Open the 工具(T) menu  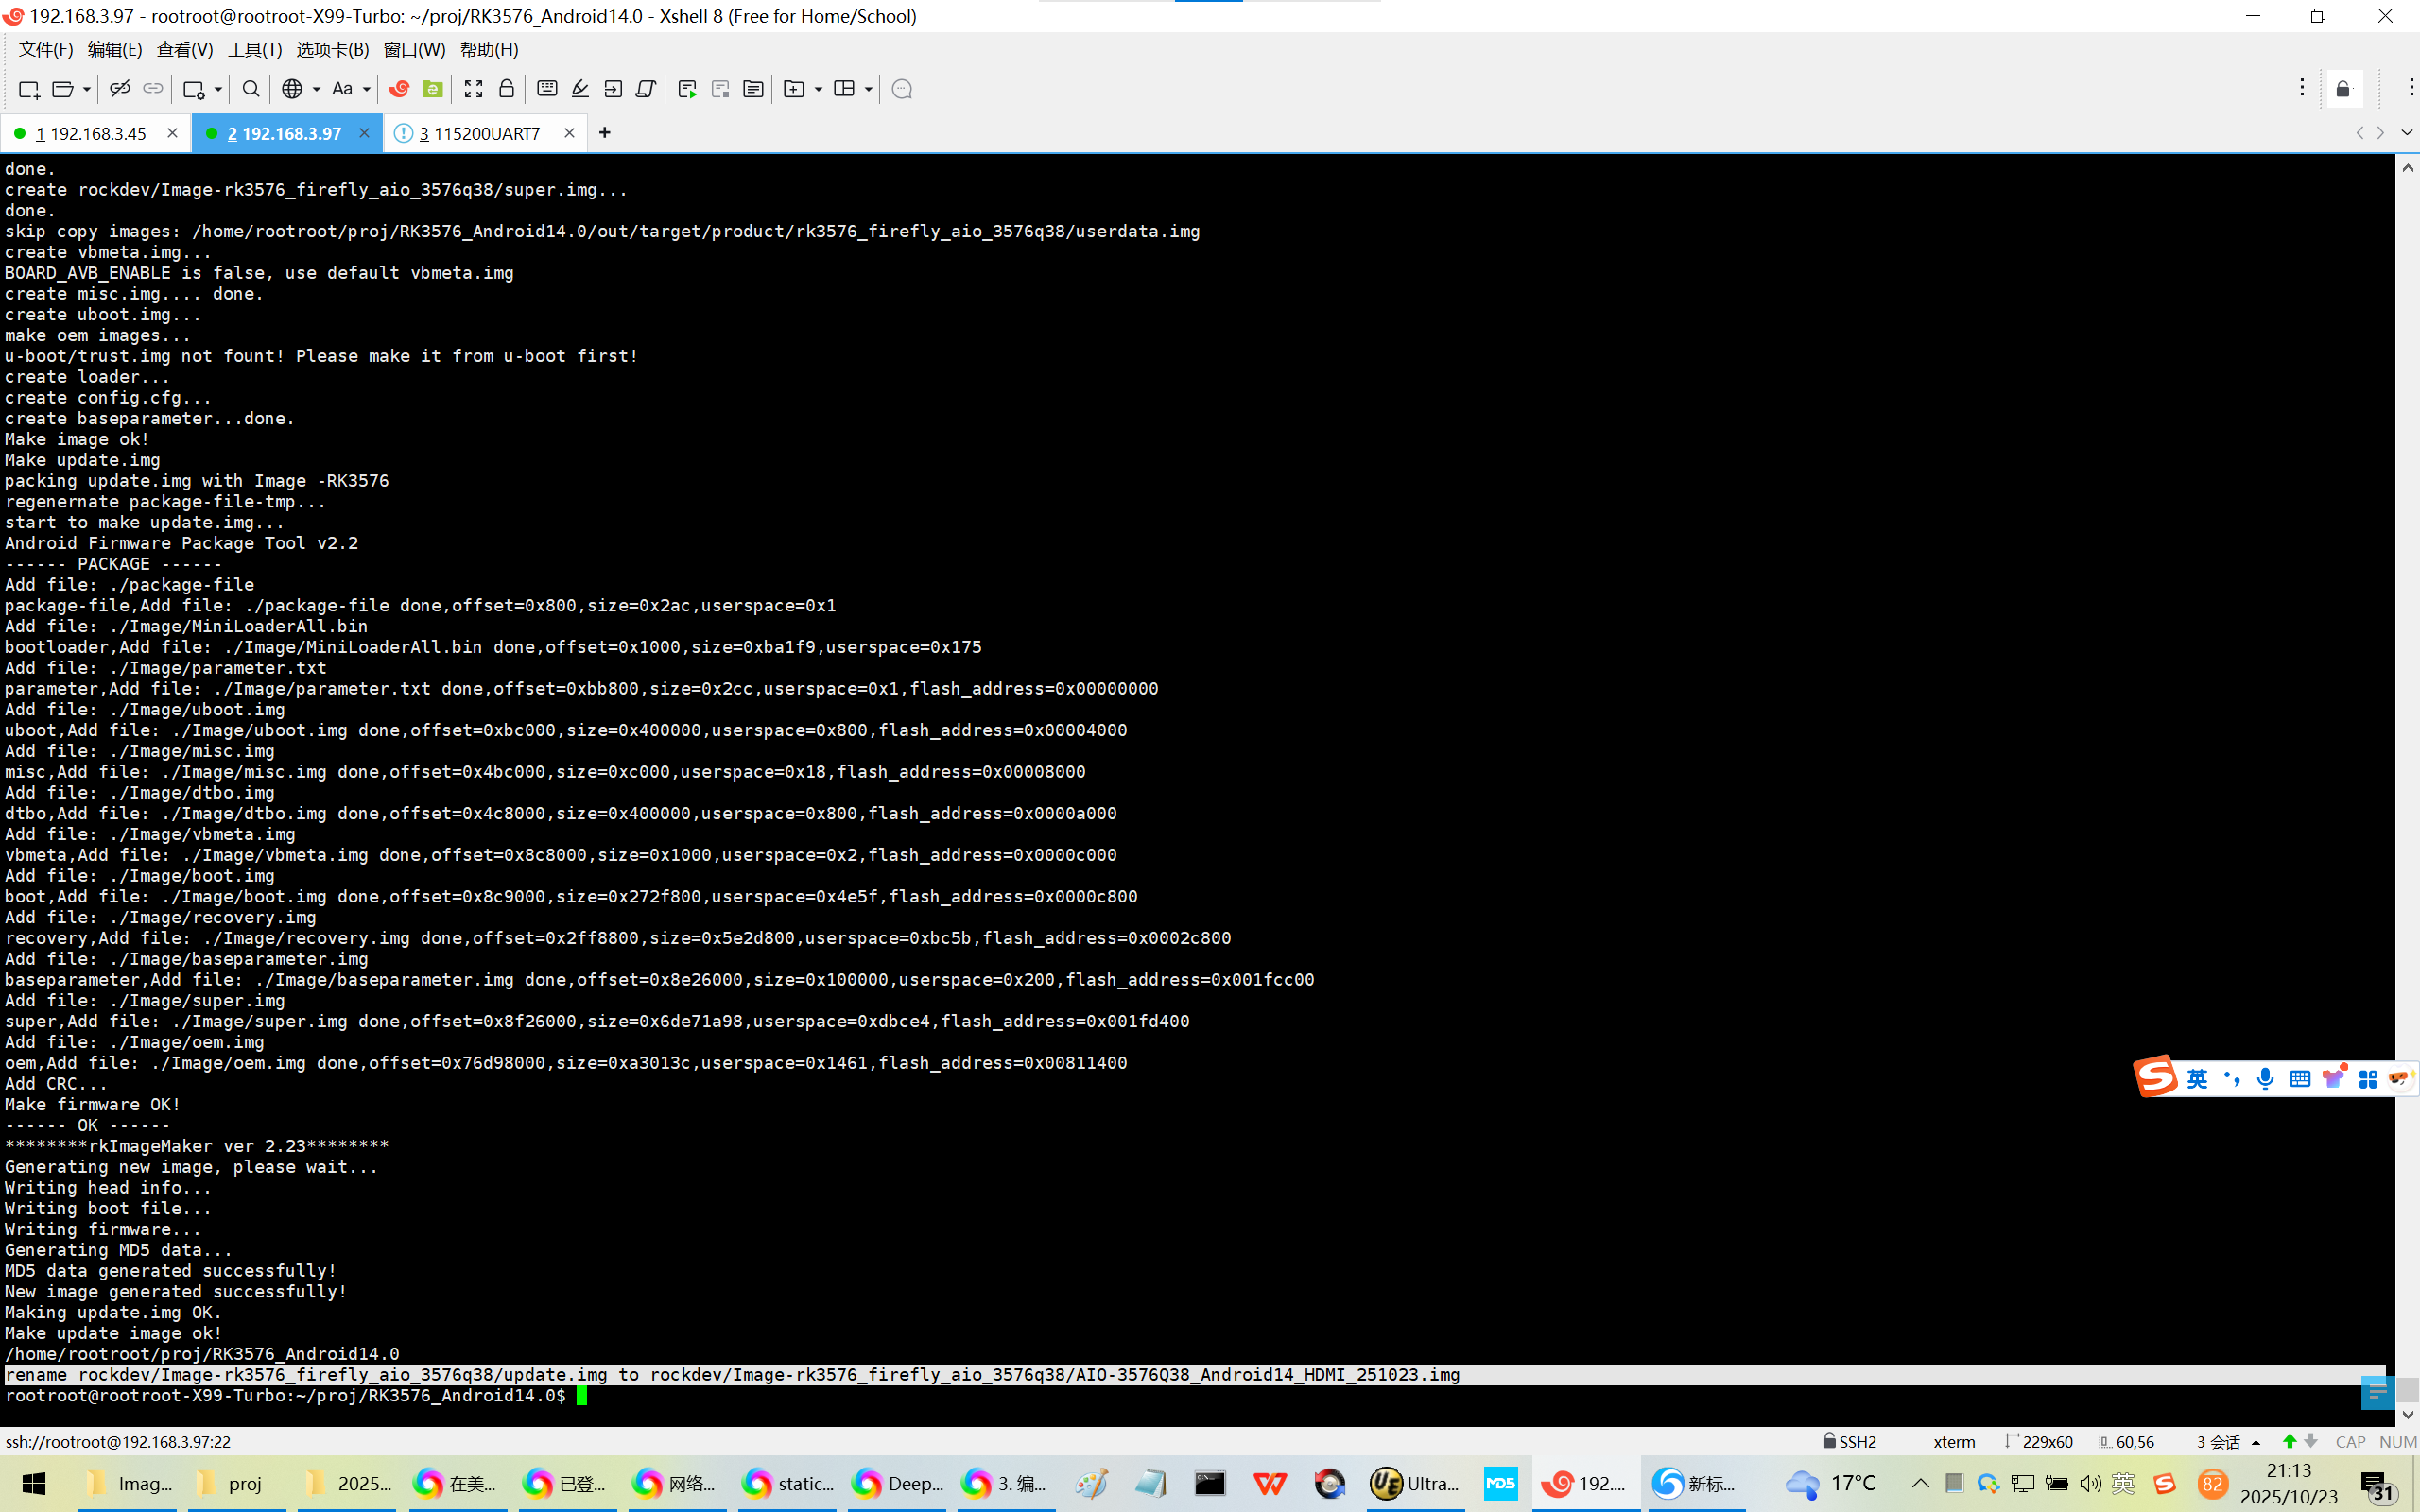coord(254,49)
